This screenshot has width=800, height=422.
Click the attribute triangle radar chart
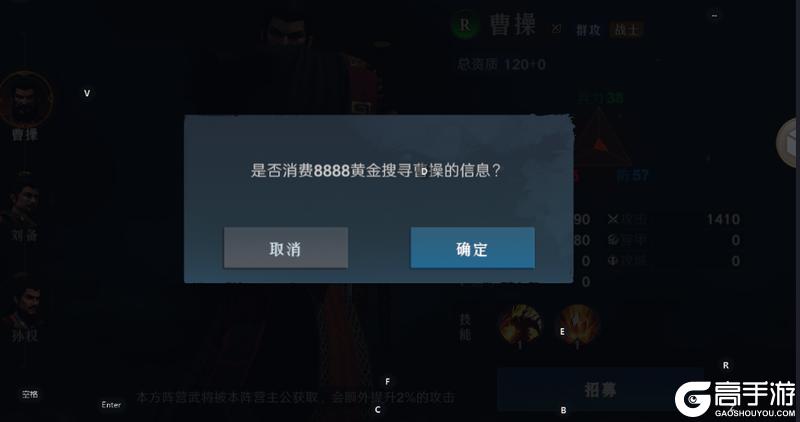(600, 138)
